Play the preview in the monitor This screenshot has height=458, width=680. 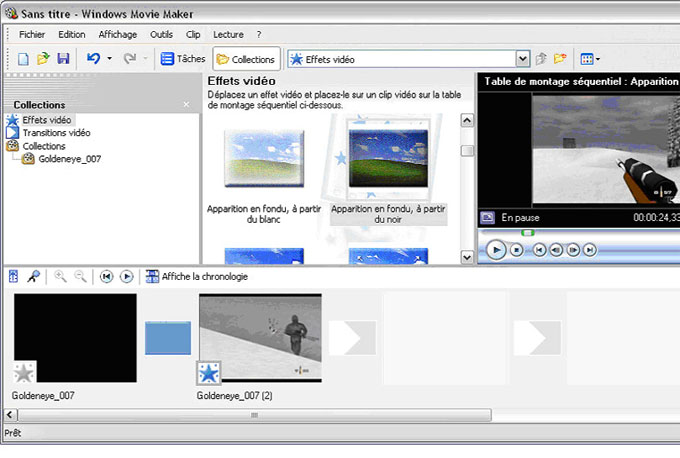[x=496, y=250]
